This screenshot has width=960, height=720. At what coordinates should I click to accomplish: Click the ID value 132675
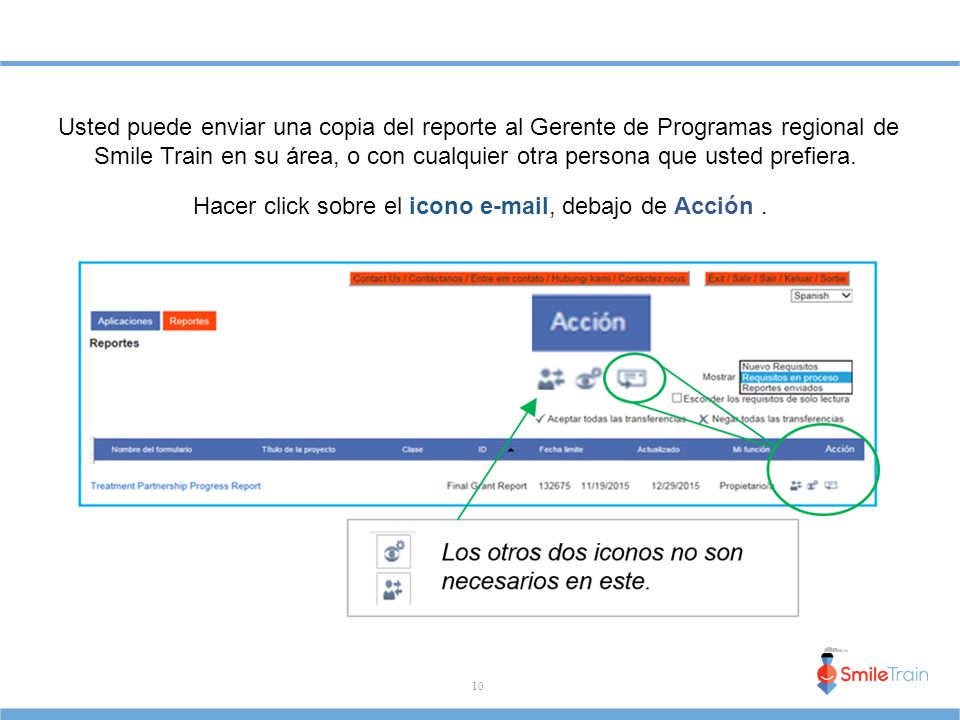click(x=554, y=486)
